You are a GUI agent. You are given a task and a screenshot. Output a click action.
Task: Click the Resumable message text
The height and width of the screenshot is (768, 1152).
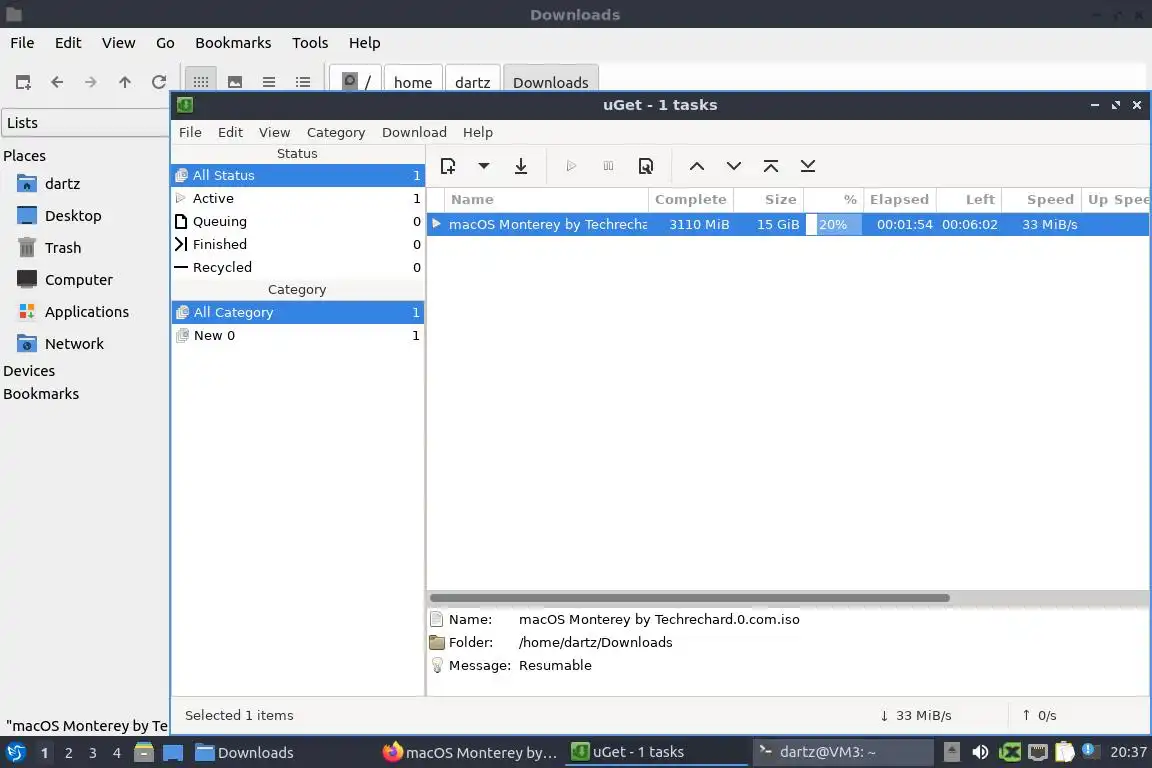coord(555,665)
